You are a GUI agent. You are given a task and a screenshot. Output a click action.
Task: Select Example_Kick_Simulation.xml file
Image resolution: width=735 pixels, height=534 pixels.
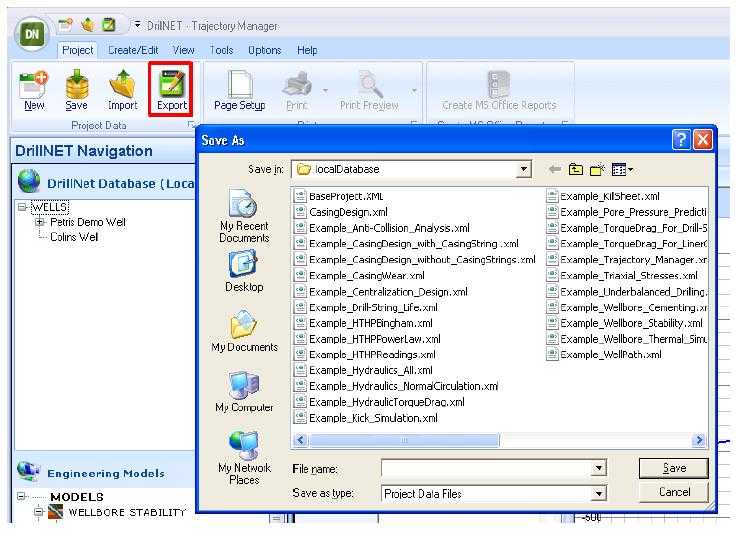click(366, 418)
